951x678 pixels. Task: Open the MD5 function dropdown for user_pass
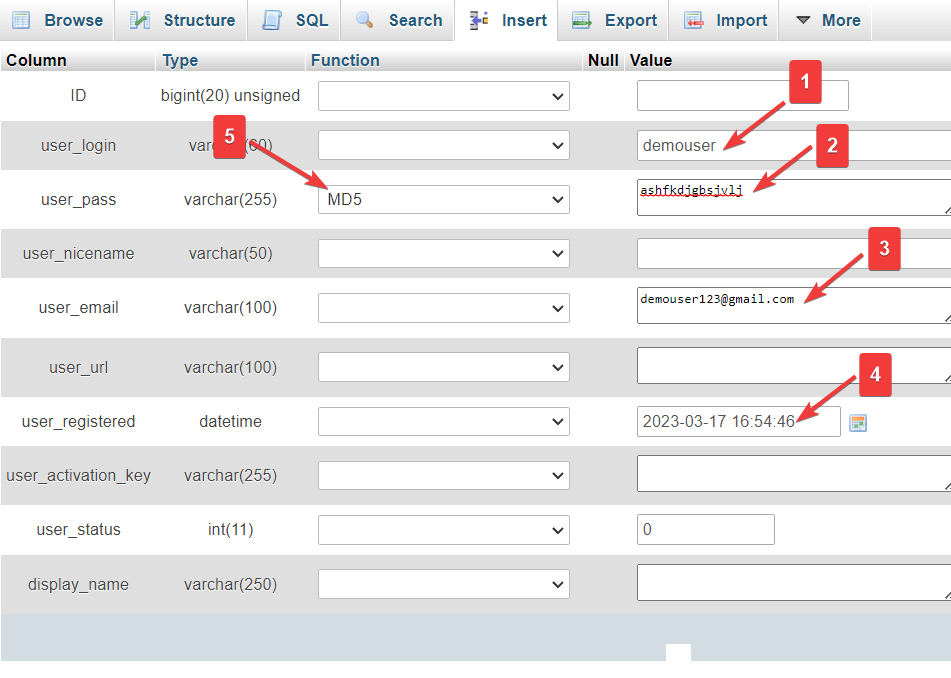pyautogui.click(x=444, y=199)
